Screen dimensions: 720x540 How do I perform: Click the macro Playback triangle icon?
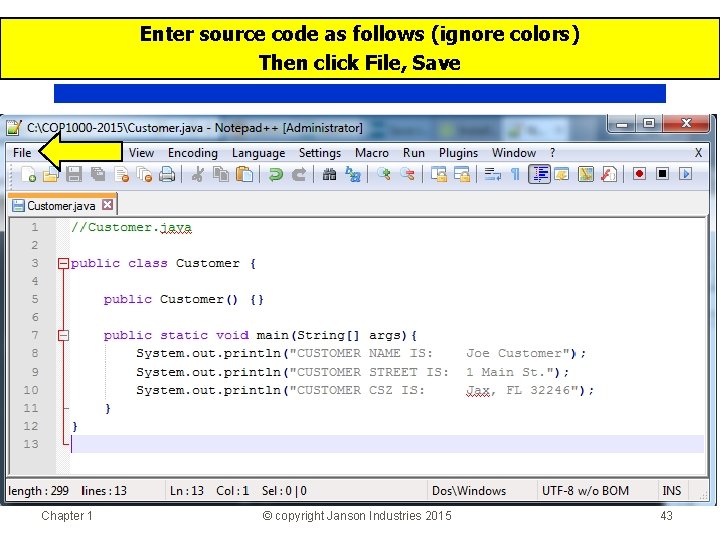pos(686,174)
